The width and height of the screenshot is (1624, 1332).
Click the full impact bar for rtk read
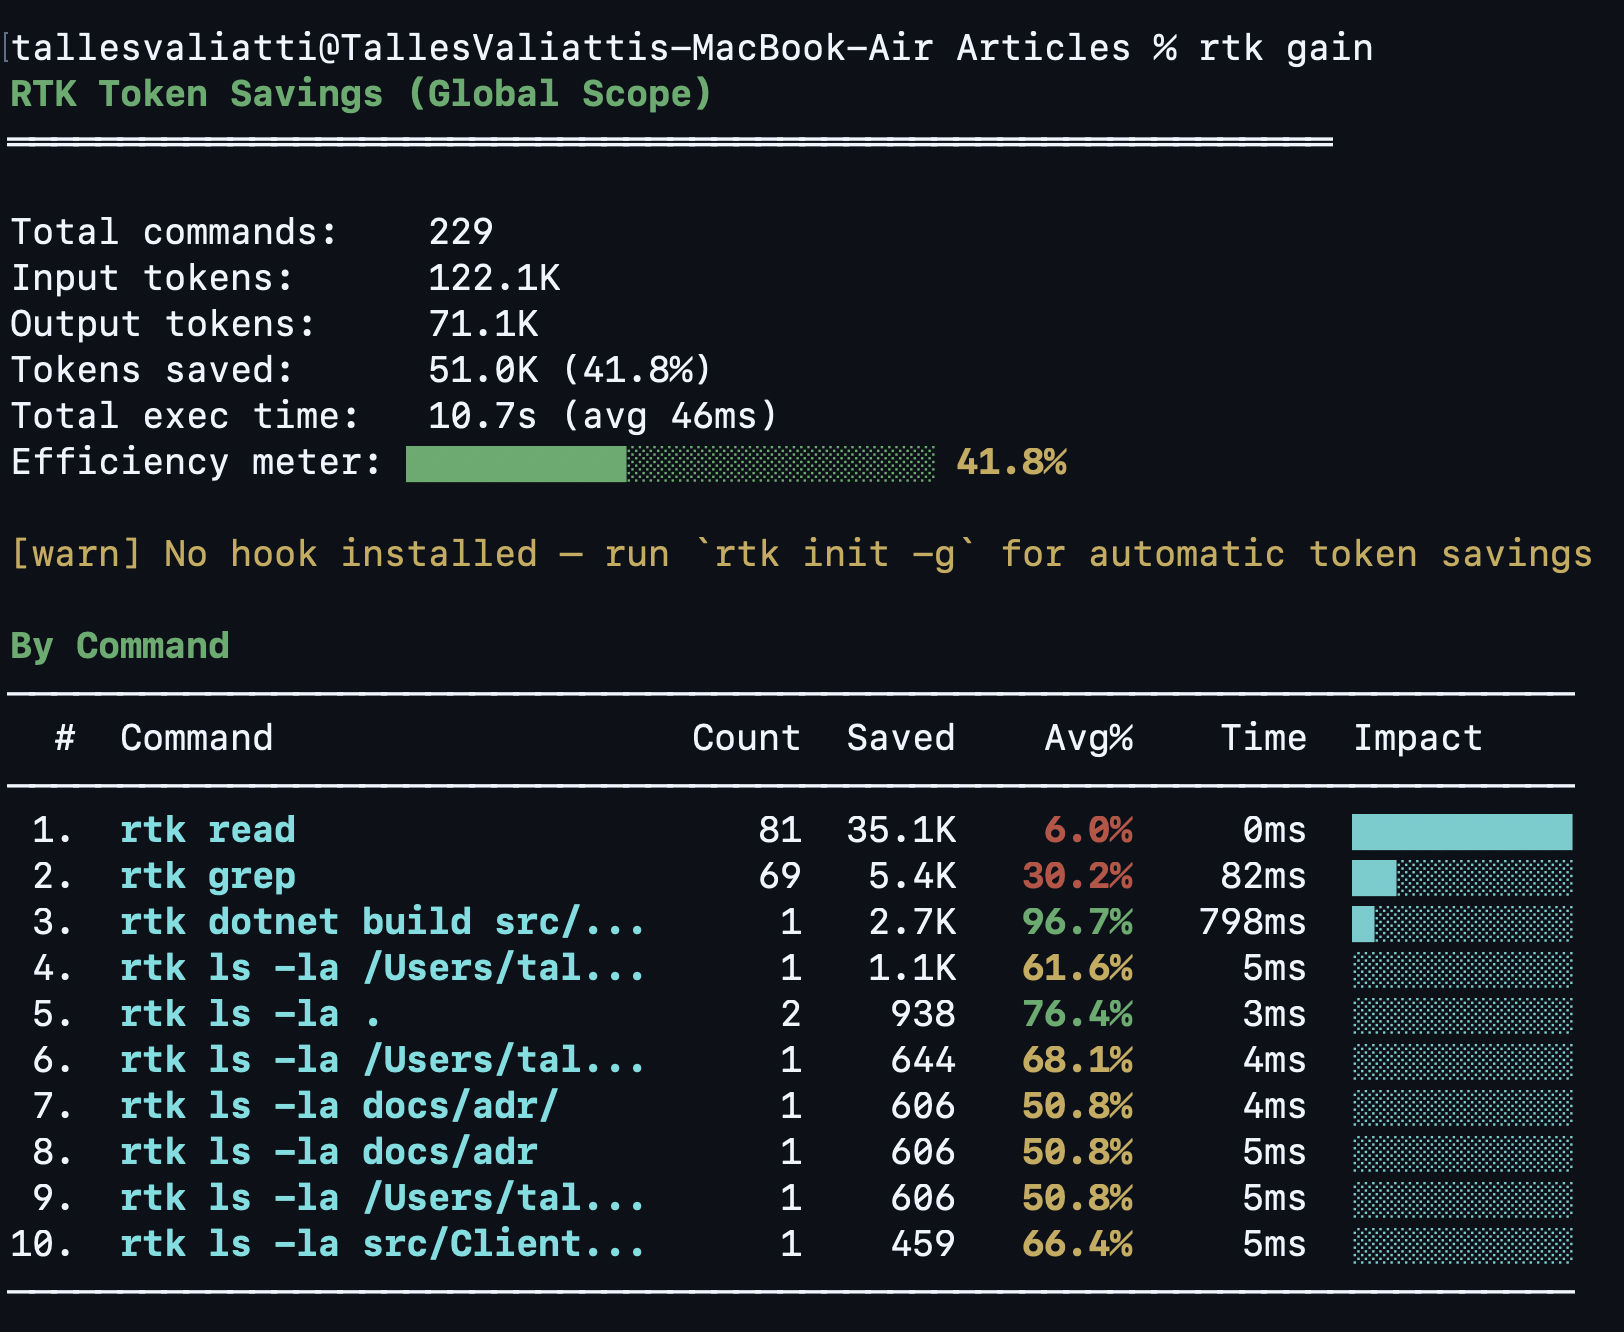[1462, 832]
